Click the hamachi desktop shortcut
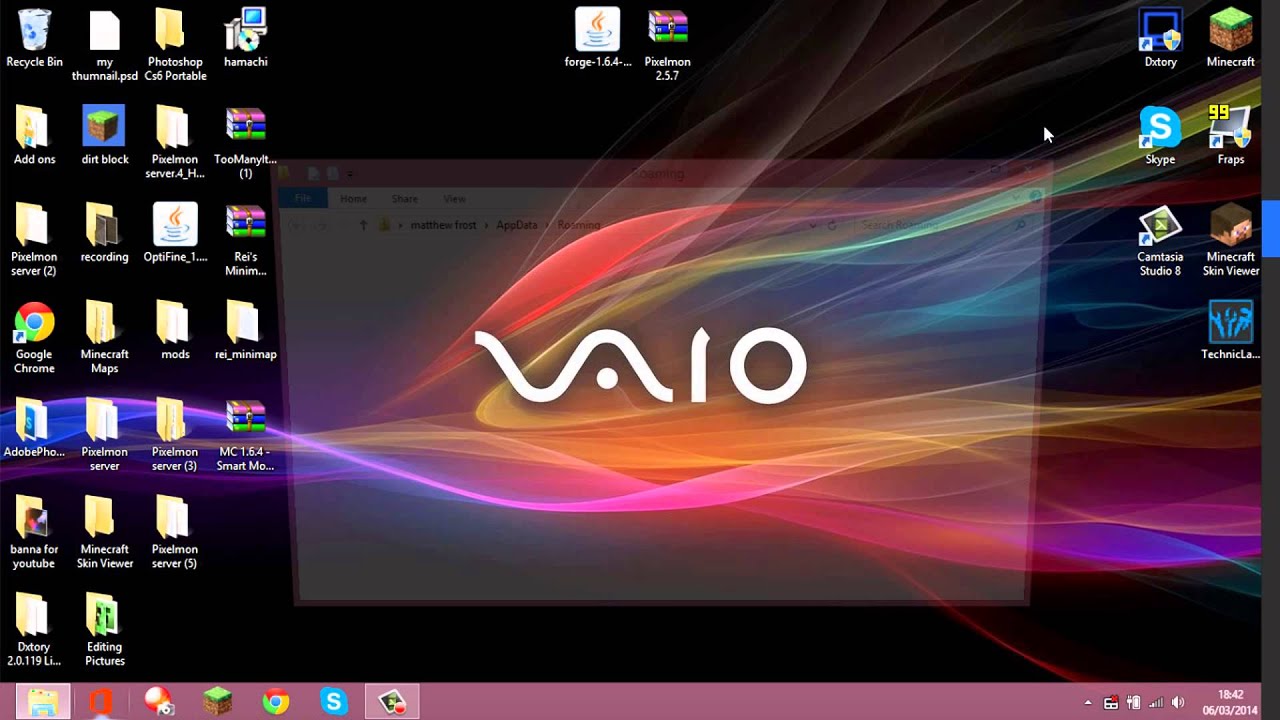This screenshot has width=1280, height=720. (x=245, y=39)
